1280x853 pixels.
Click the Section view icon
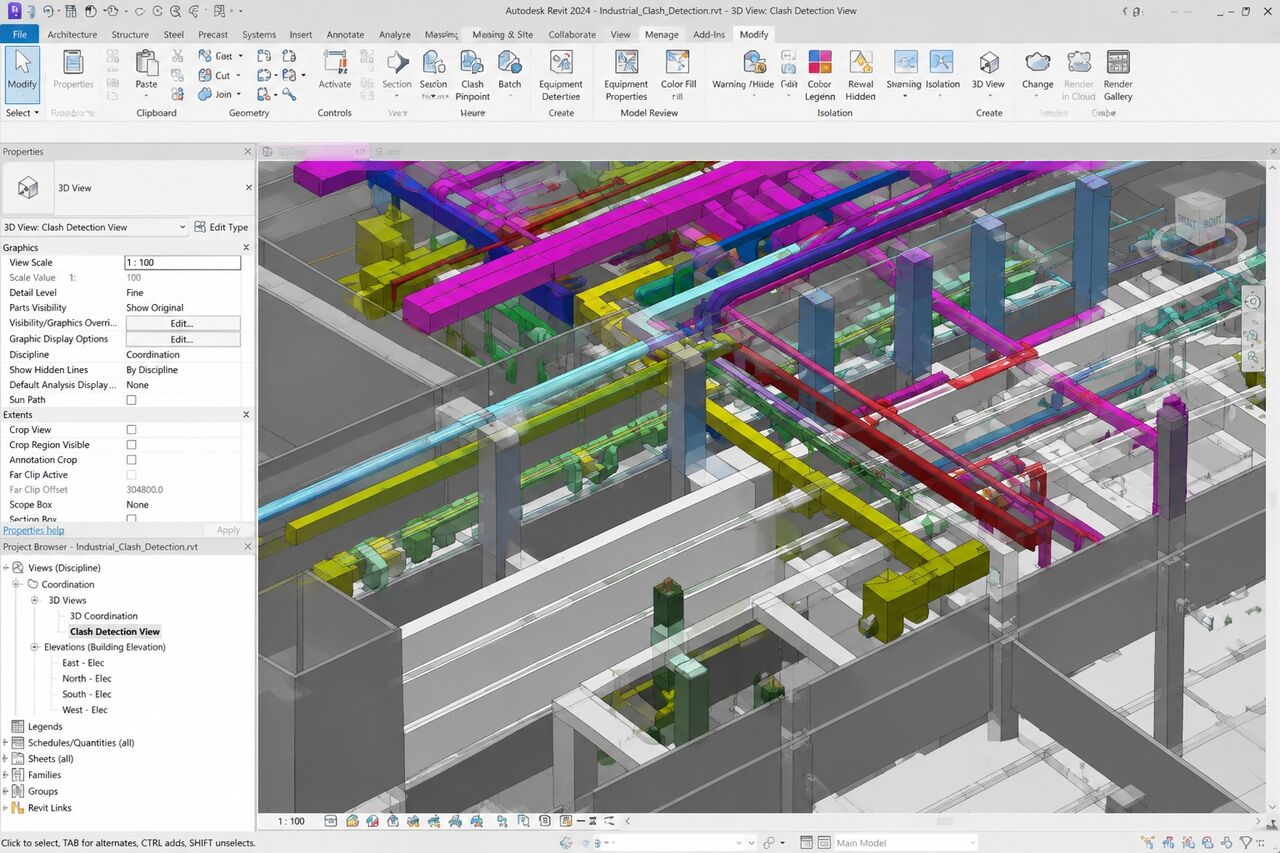[x=397, y=64]
